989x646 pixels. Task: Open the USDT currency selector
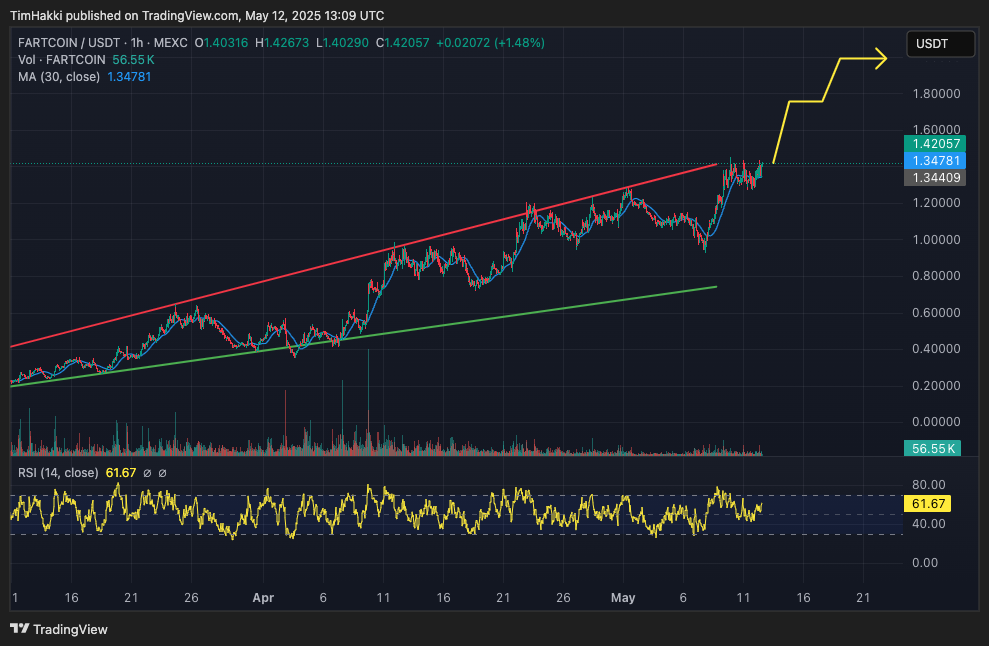tap(940, 44)
